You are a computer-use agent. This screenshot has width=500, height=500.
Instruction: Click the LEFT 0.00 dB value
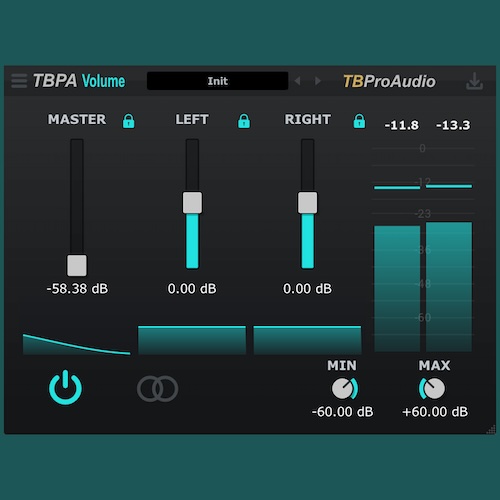pos(192,289)
